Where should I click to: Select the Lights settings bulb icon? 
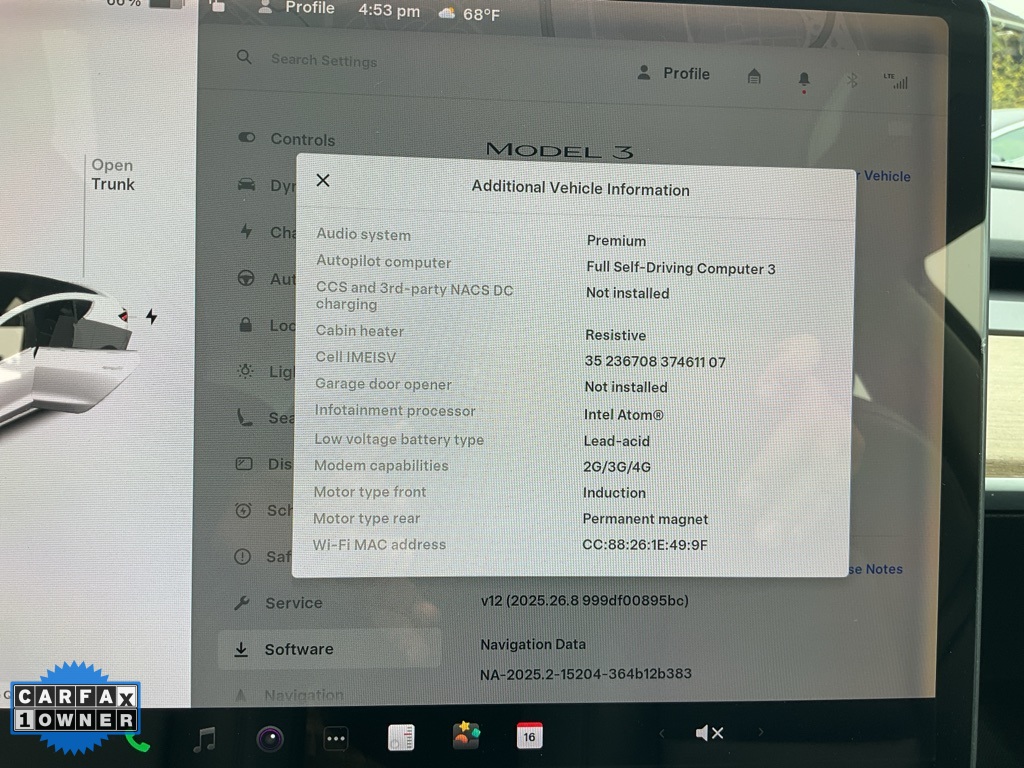coord(246,371)
